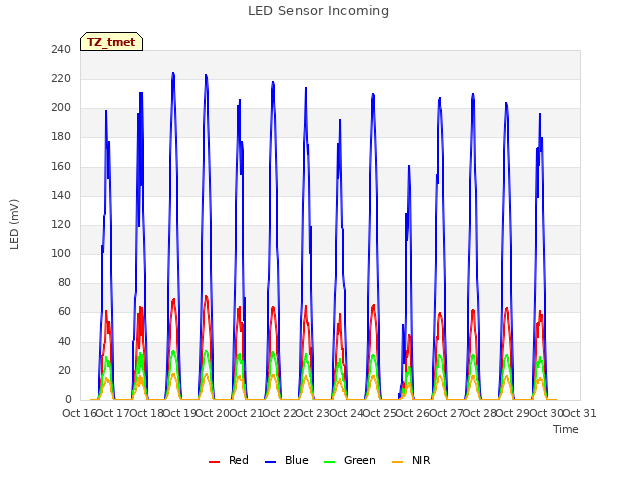Image resolution: width=640 pixels, height=480 pixels.
Task: Click the TZ_tmet annotation label
Action: point(111,42)
